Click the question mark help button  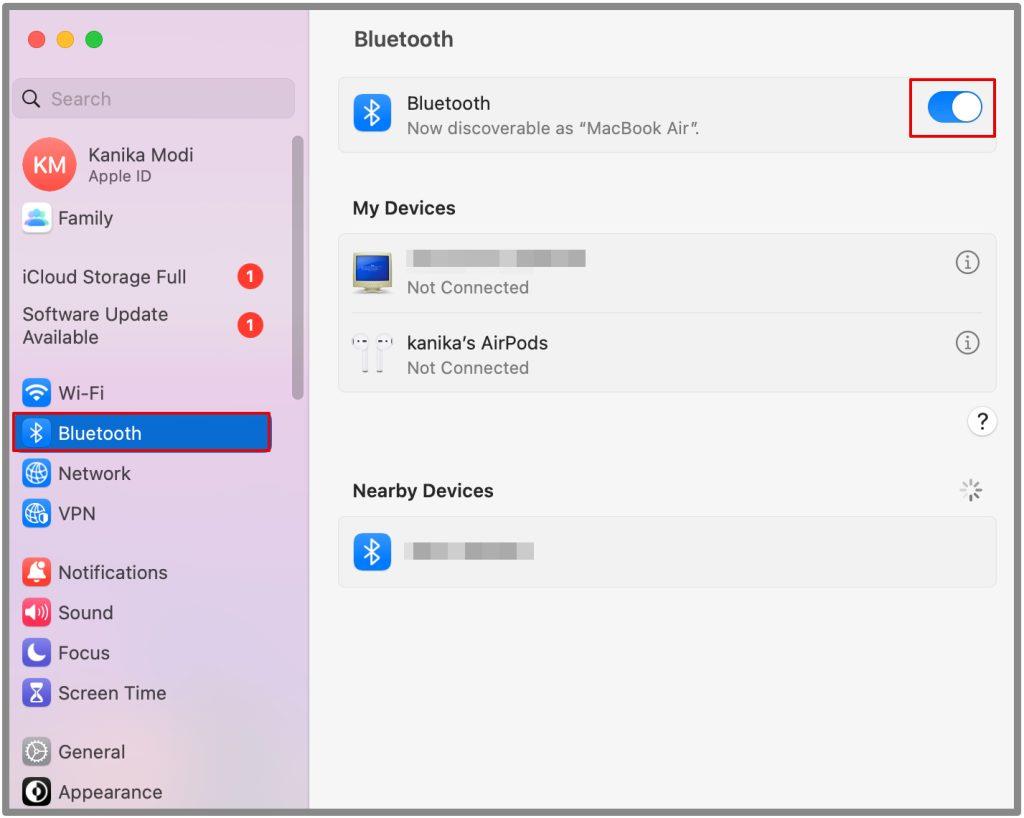click(982, 421)
